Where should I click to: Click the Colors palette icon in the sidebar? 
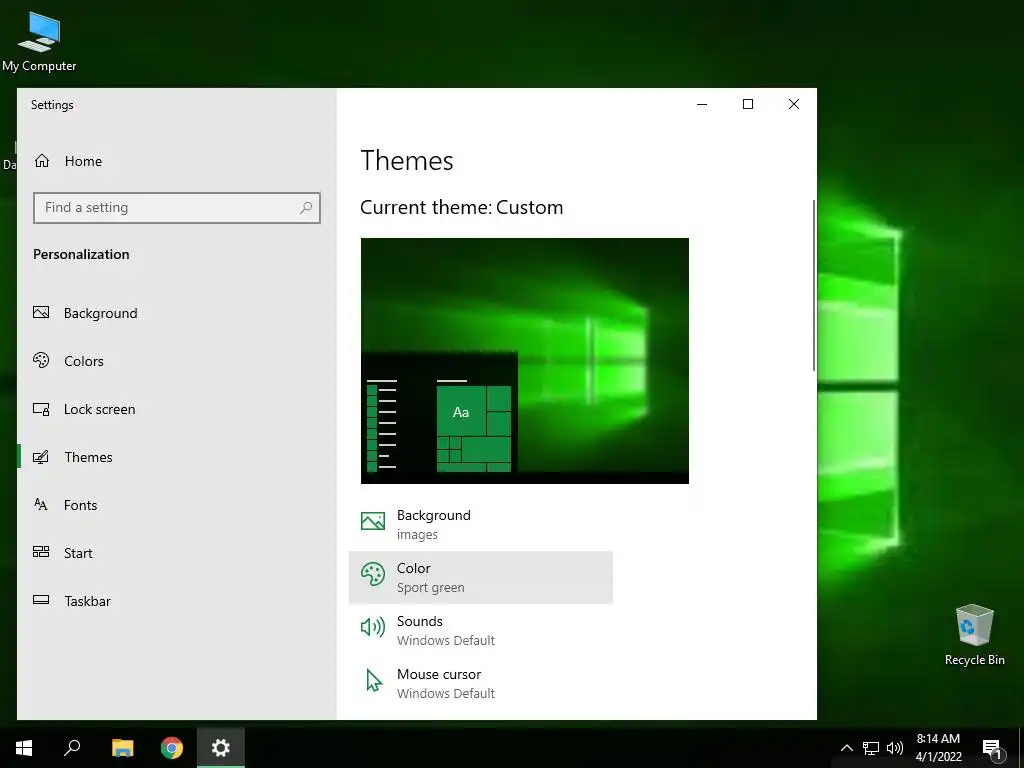tap(41, 360)
